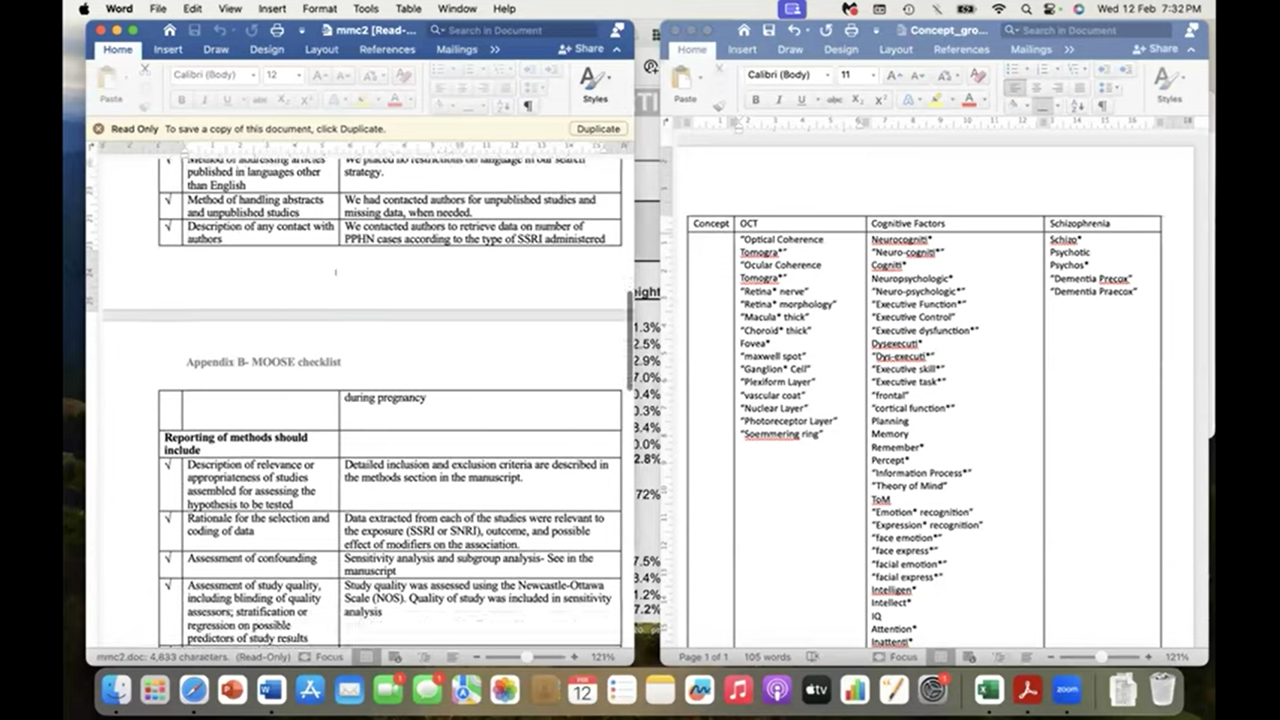This screenshot has height=720, width=1280.
Task: Show paragraph marks in mmc2 window
Action: coord(528,105)
